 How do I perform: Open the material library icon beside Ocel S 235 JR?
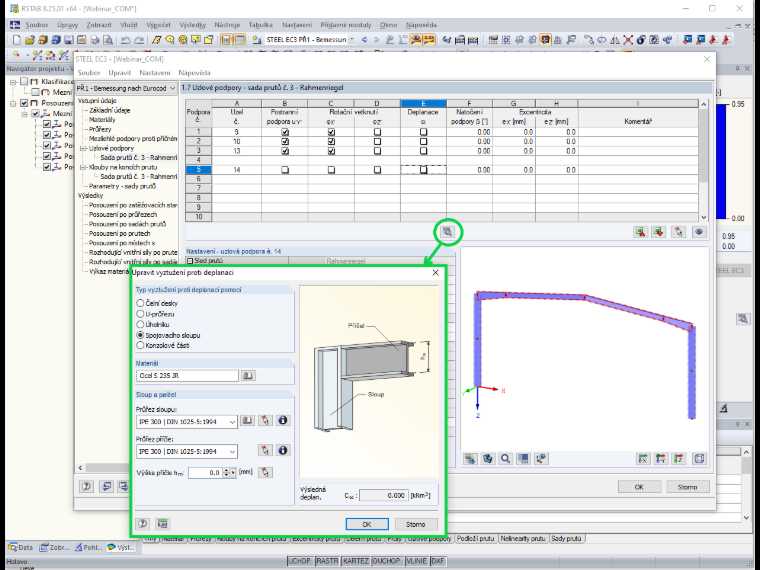coord(248,376)
